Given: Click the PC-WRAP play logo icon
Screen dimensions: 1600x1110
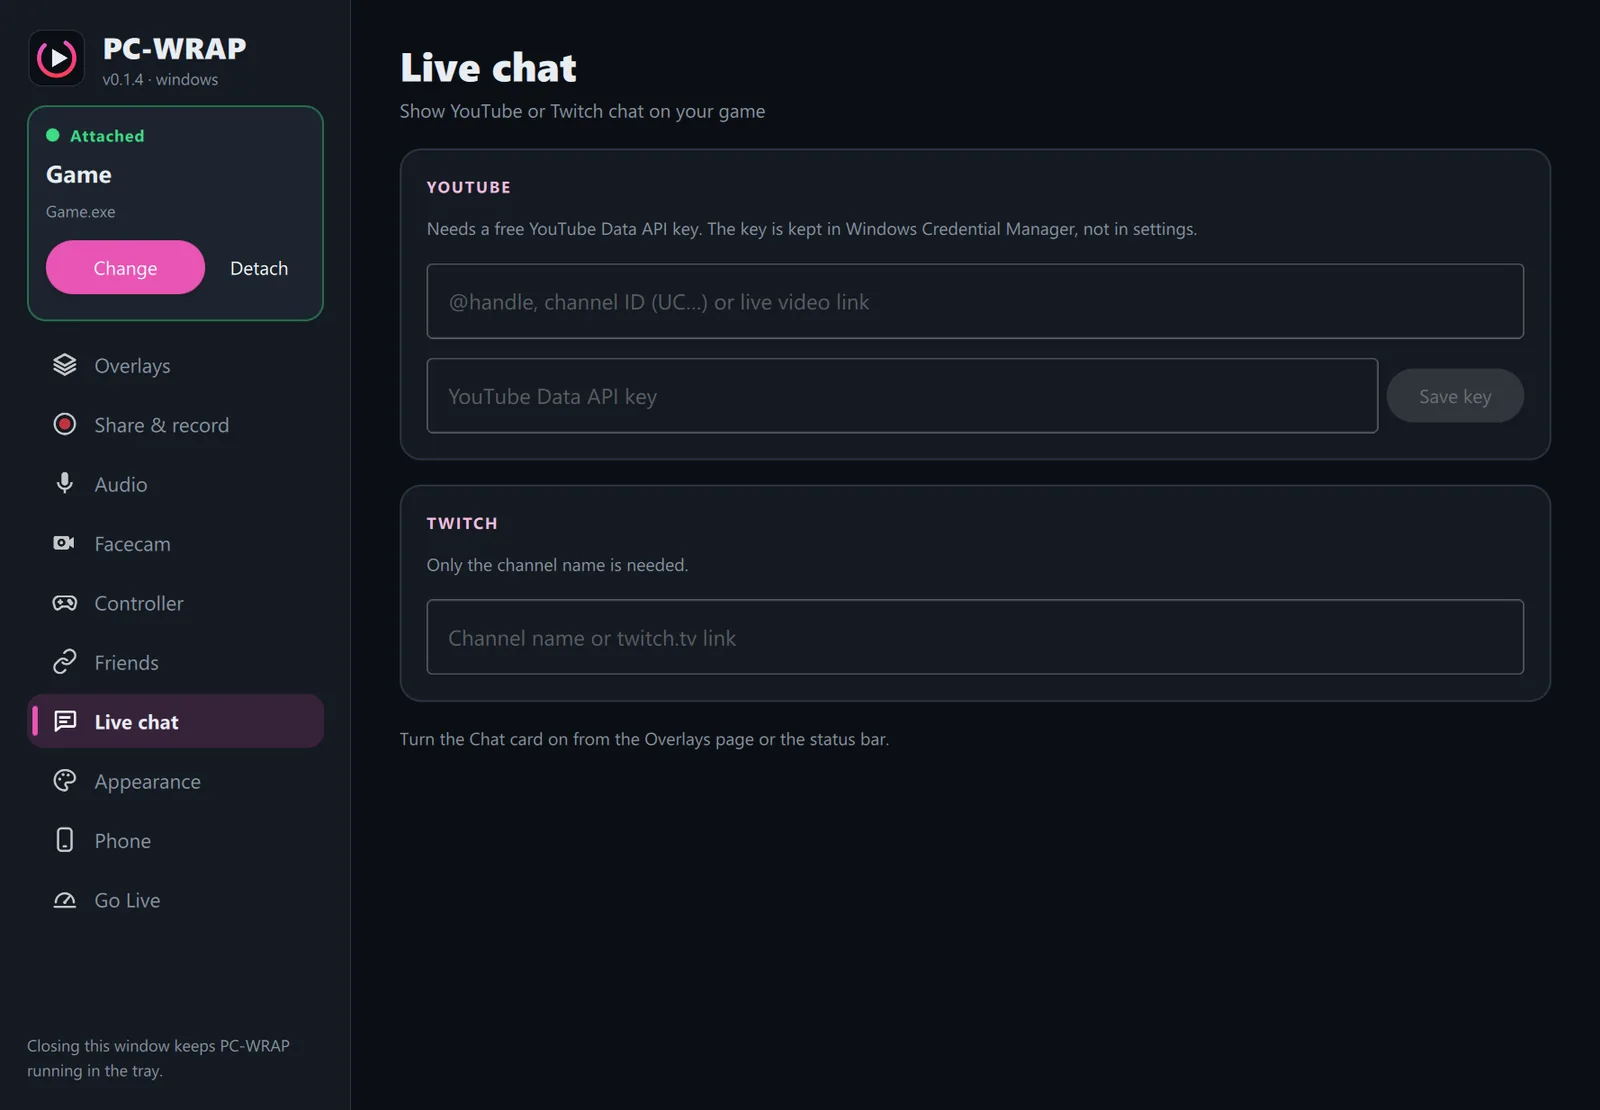Looking at the screenshot, I should tap(57, 58).
